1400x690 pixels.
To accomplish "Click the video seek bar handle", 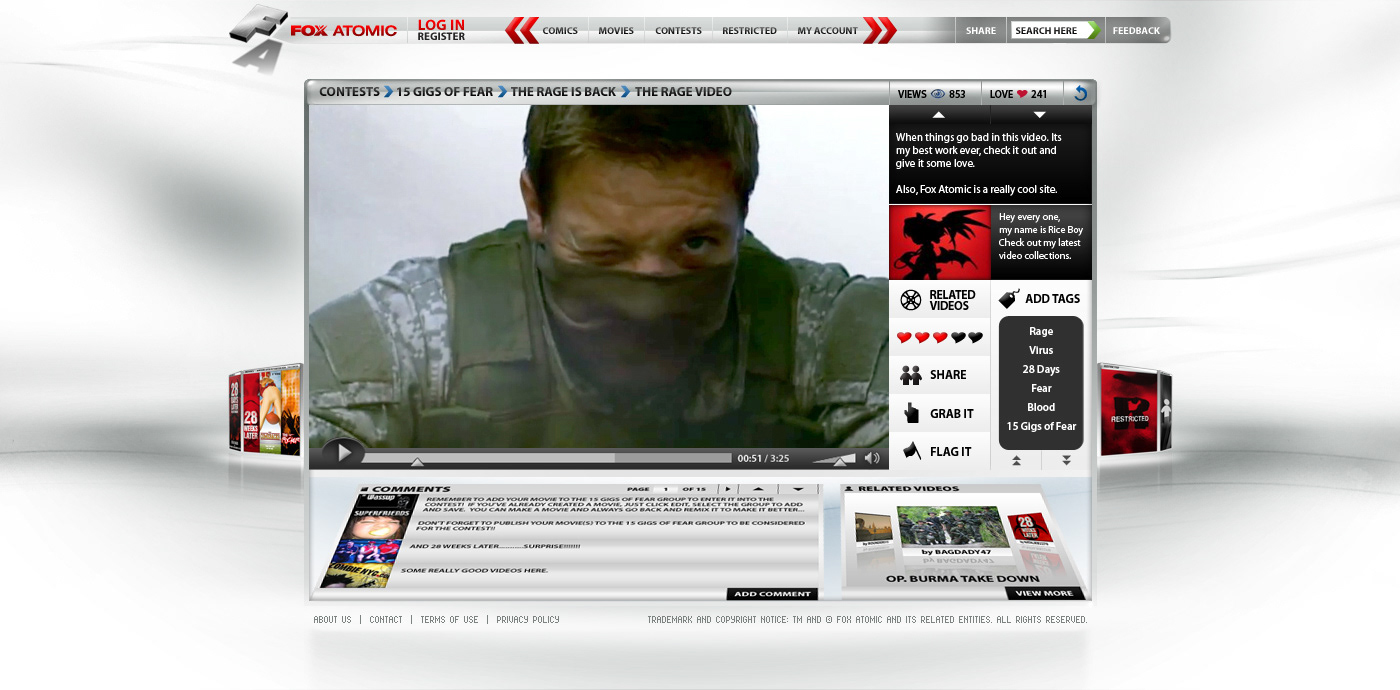I will (x=417, y=461).
